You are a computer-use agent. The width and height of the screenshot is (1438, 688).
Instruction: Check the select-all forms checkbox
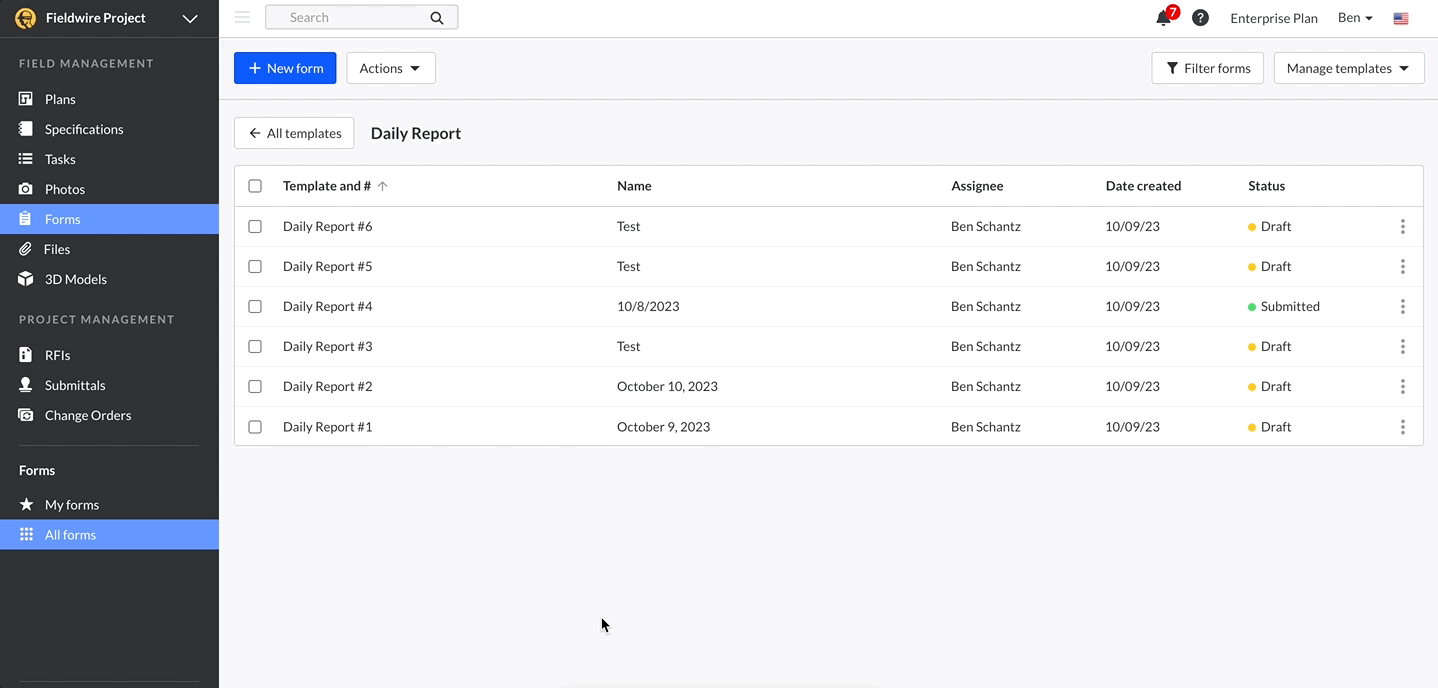[x=255, y=186]
